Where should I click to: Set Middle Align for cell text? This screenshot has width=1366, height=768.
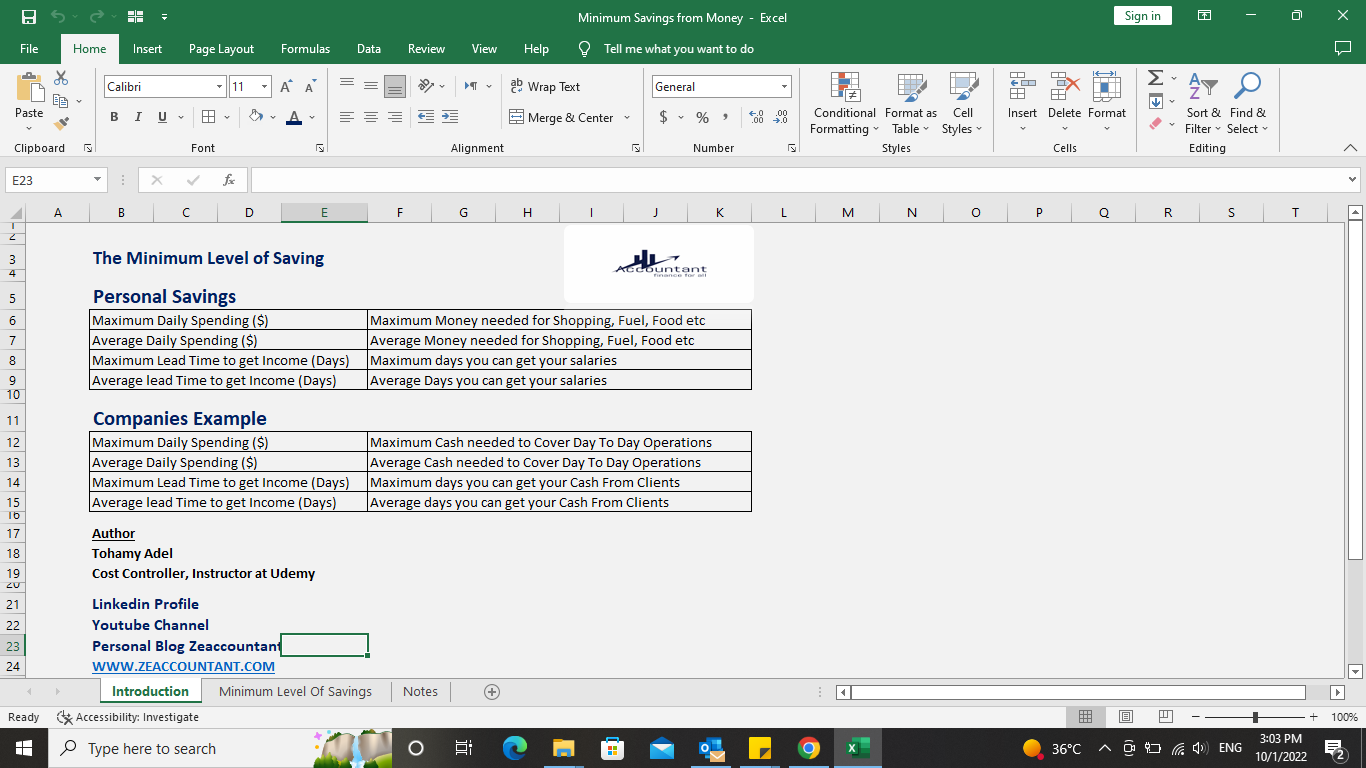click(371, 86)
